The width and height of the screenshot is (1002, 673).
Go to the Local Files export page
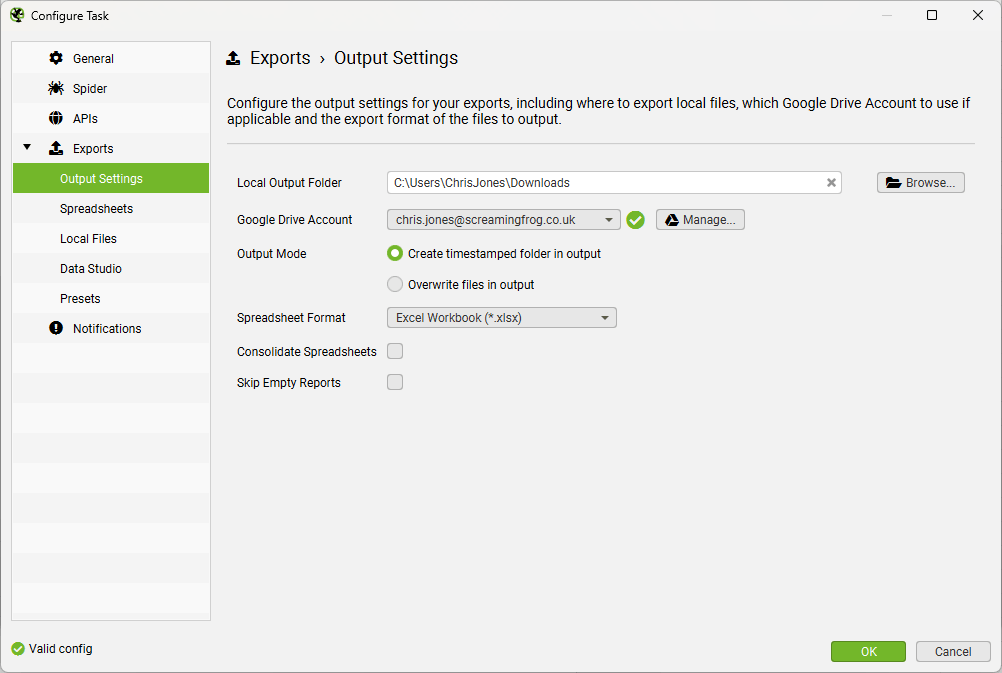[111, 238]
